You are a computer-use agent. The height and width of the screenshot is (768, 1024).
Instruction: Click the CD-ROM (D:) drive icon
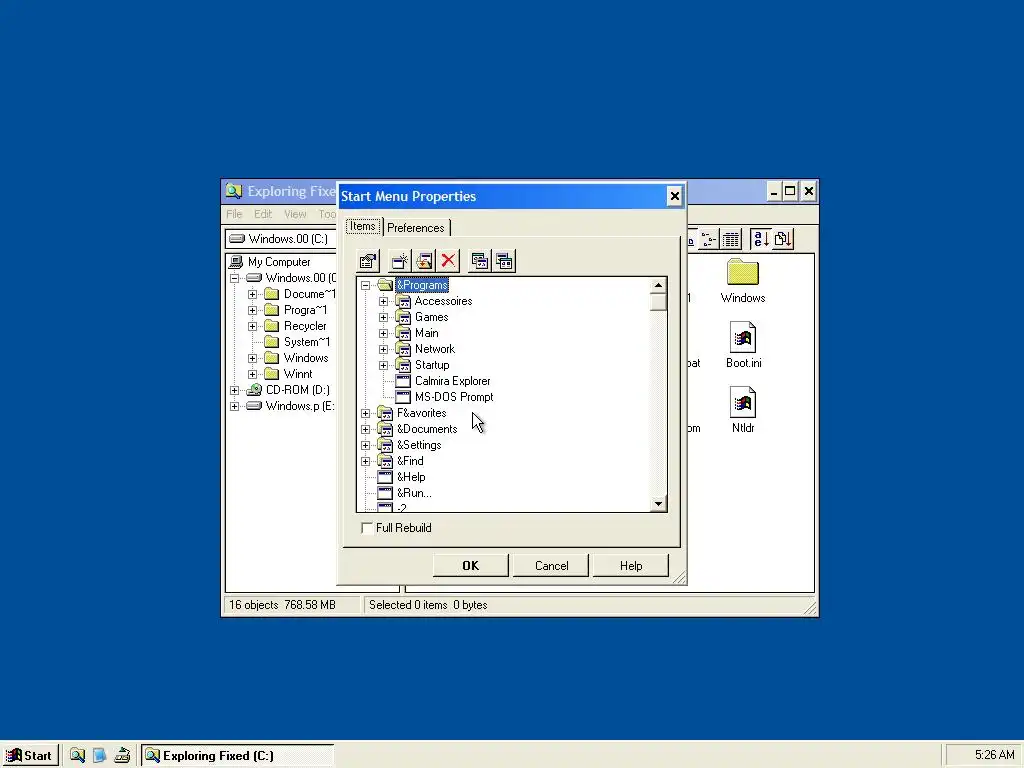point(254,390)
